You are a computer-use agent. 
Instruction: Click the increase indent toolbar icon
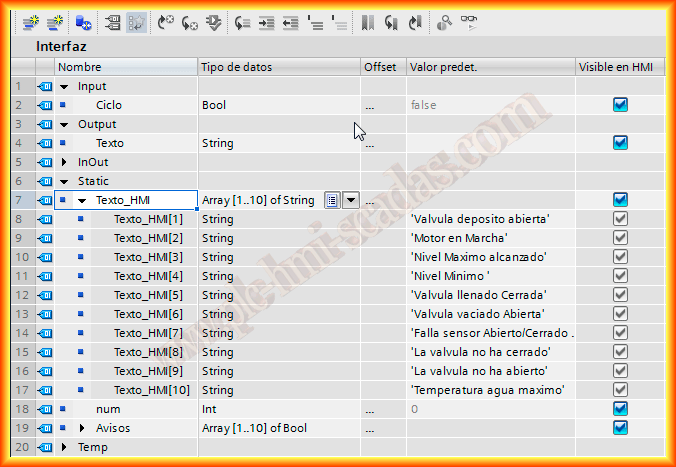coord(265,21)
